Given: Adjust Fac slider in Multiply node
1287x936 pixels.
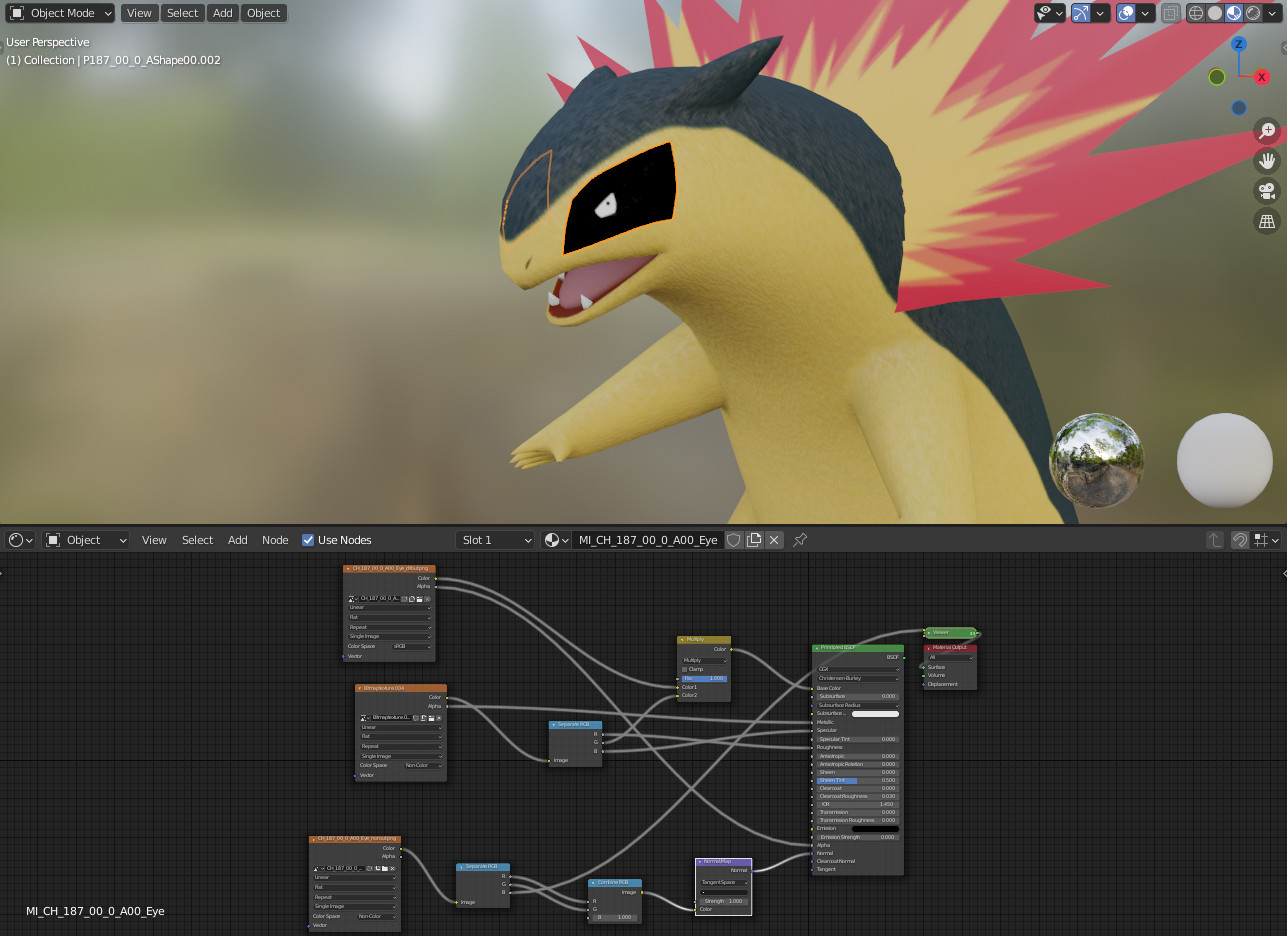Looking at the screenshot, I should [x=705, y=678].
